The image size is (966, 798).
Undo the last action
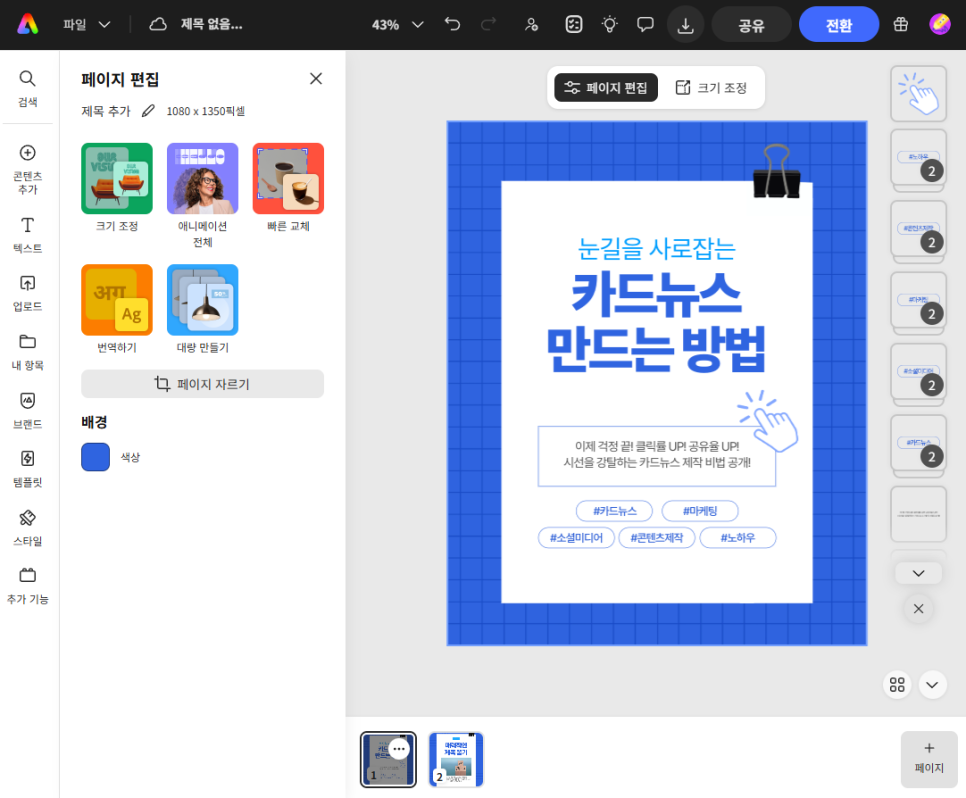(x=452, y=25)
